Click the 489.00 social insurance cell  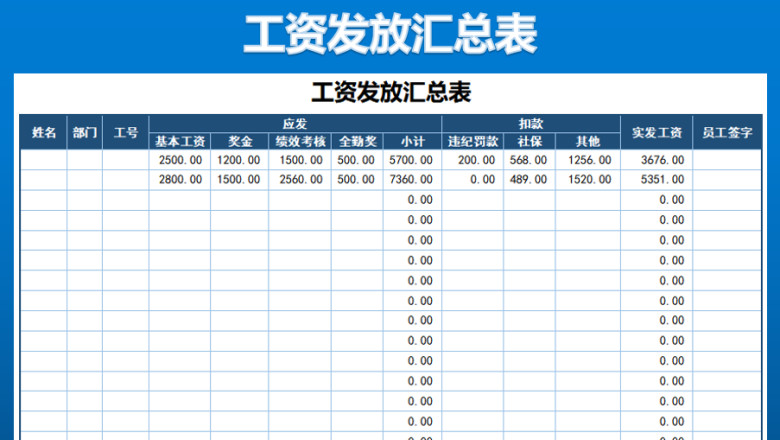[529, 179]
